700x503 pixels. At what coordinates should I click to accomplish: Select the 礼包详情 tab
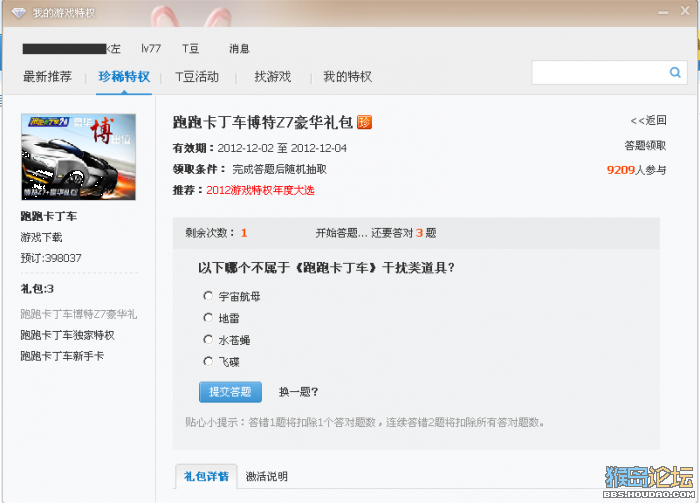pos(206,477)
